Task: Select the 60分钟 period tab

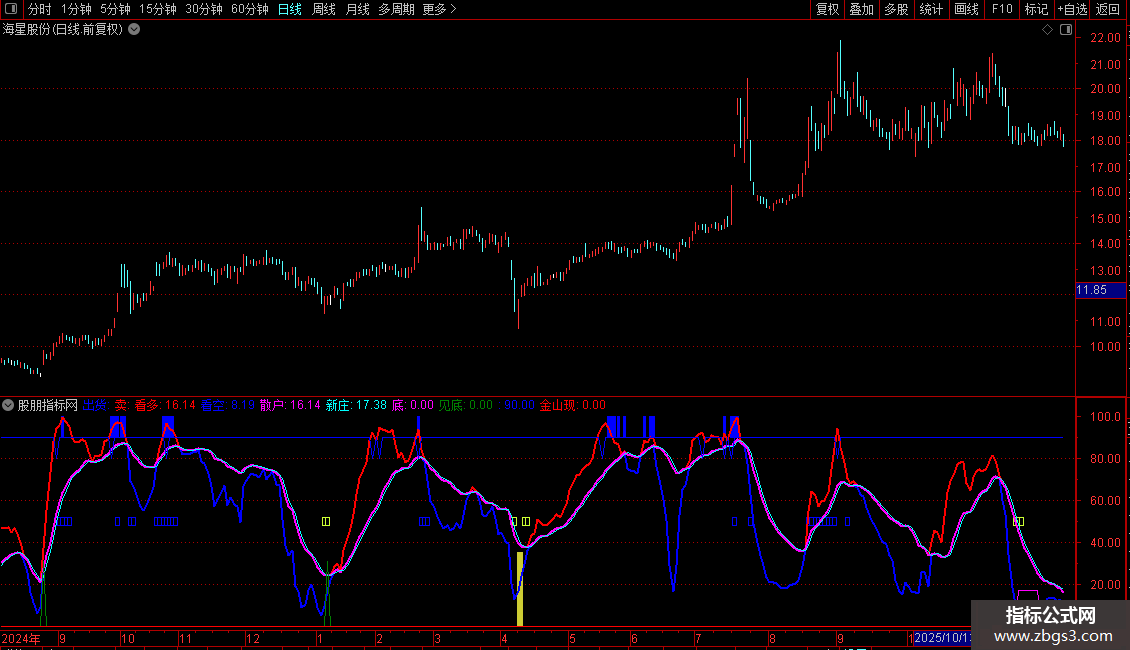Action: pyautogui.click(x=249, y=9)
